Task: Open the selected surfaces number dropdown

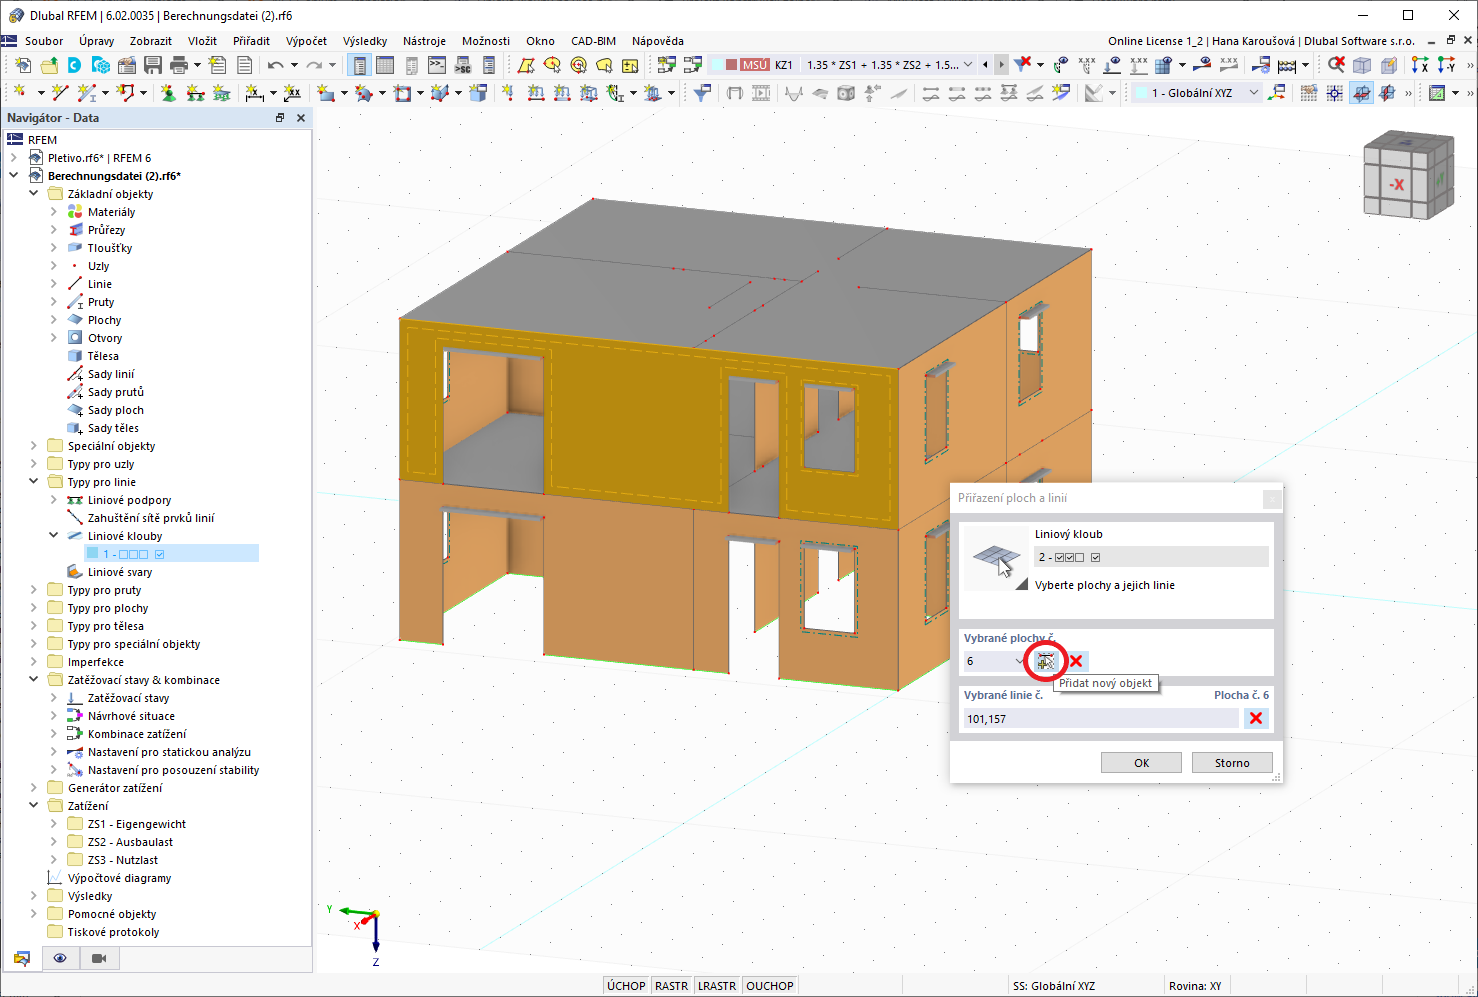Action: 1020,661
